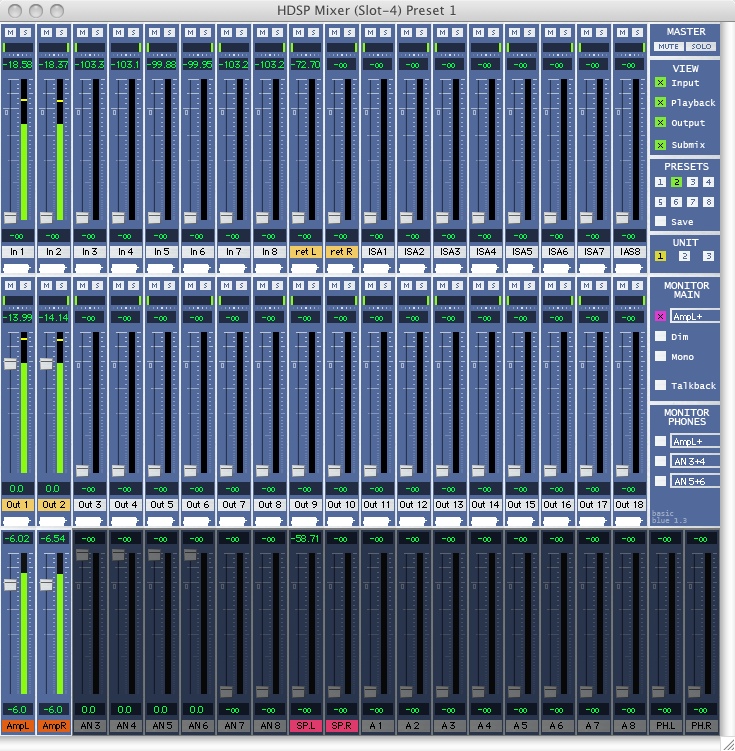Enable the Dim checkbox
The width and height of the screenshot is (735, 751).
[660, 336]
